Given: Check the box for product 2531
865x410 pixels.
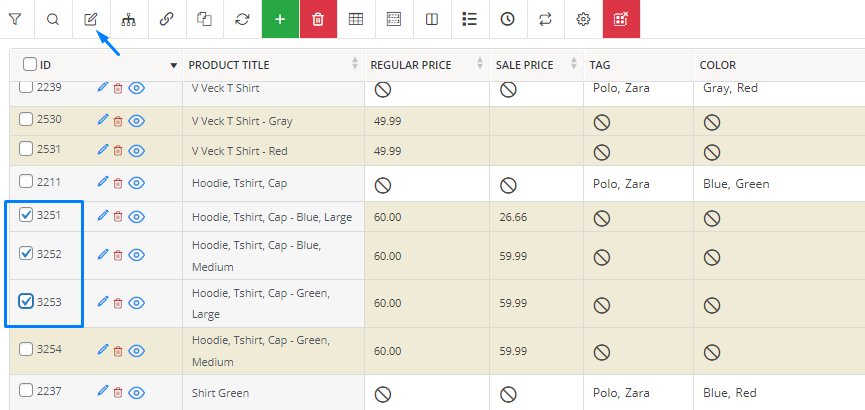Looking at the screenshot, I should pos(26,148).
